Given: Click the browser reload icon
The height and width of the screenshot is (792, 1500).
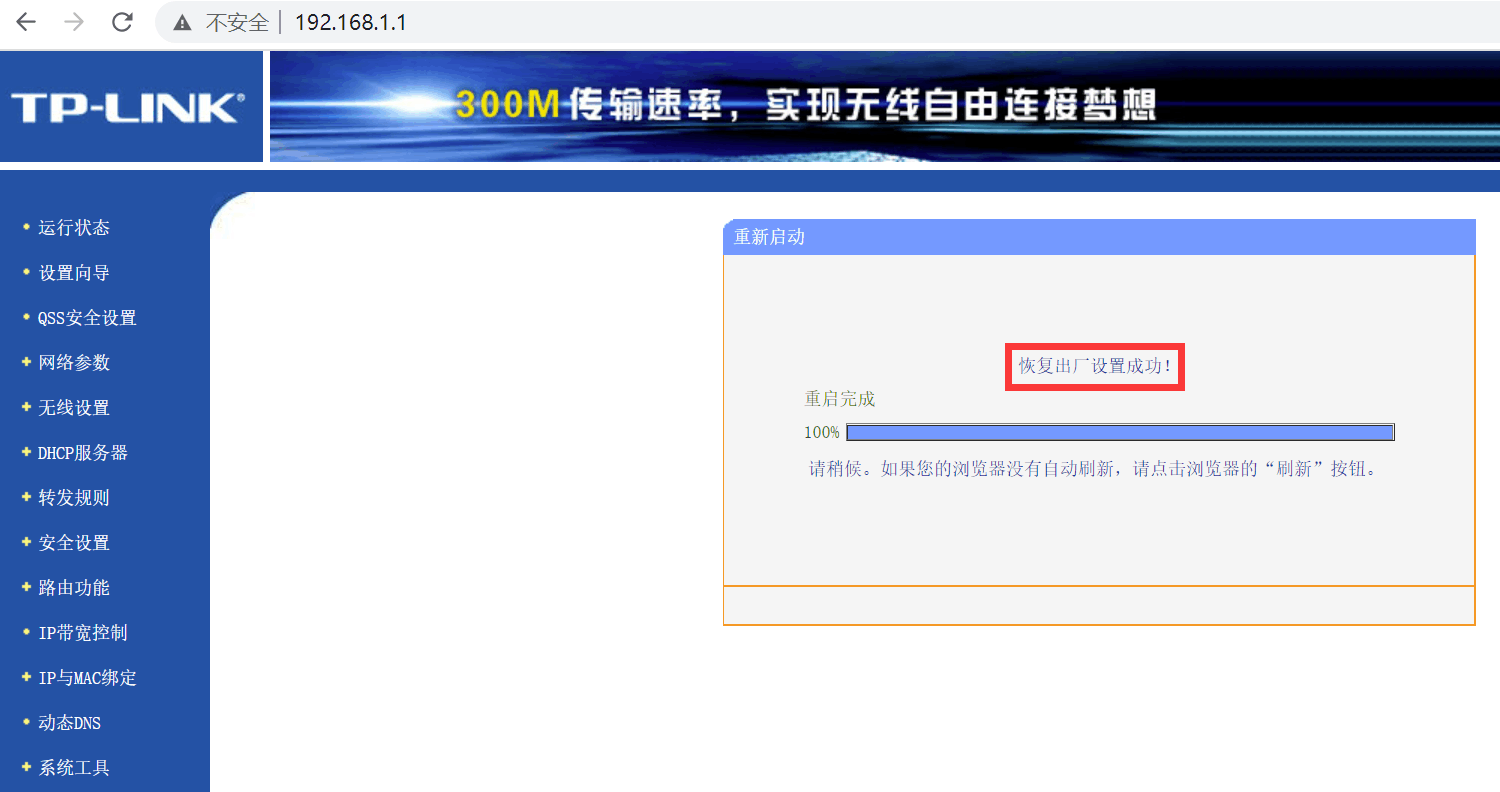Looking at the screenshot, I should click(x=122, y=22).
